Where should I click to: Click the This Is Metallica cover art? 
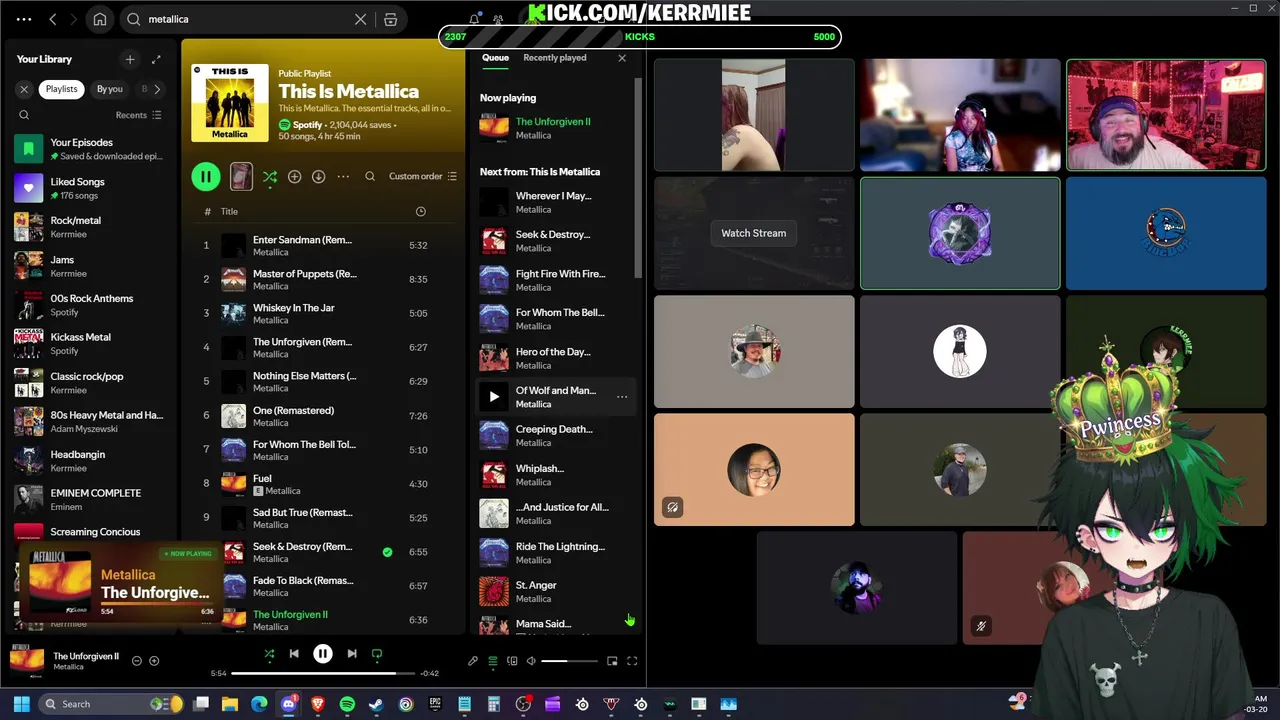[230, 103]
